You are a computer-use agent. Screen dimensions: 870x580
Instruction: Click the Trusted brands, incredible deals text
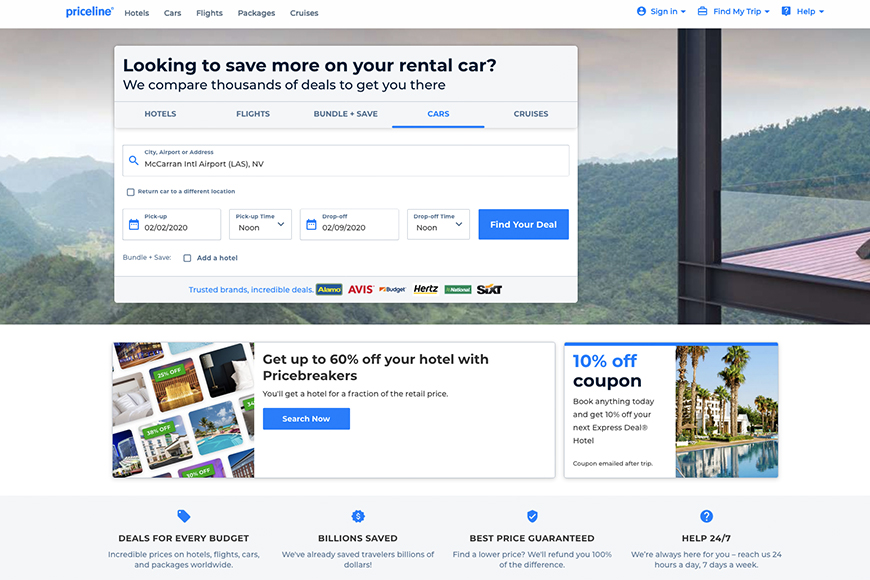click(251, 290)
